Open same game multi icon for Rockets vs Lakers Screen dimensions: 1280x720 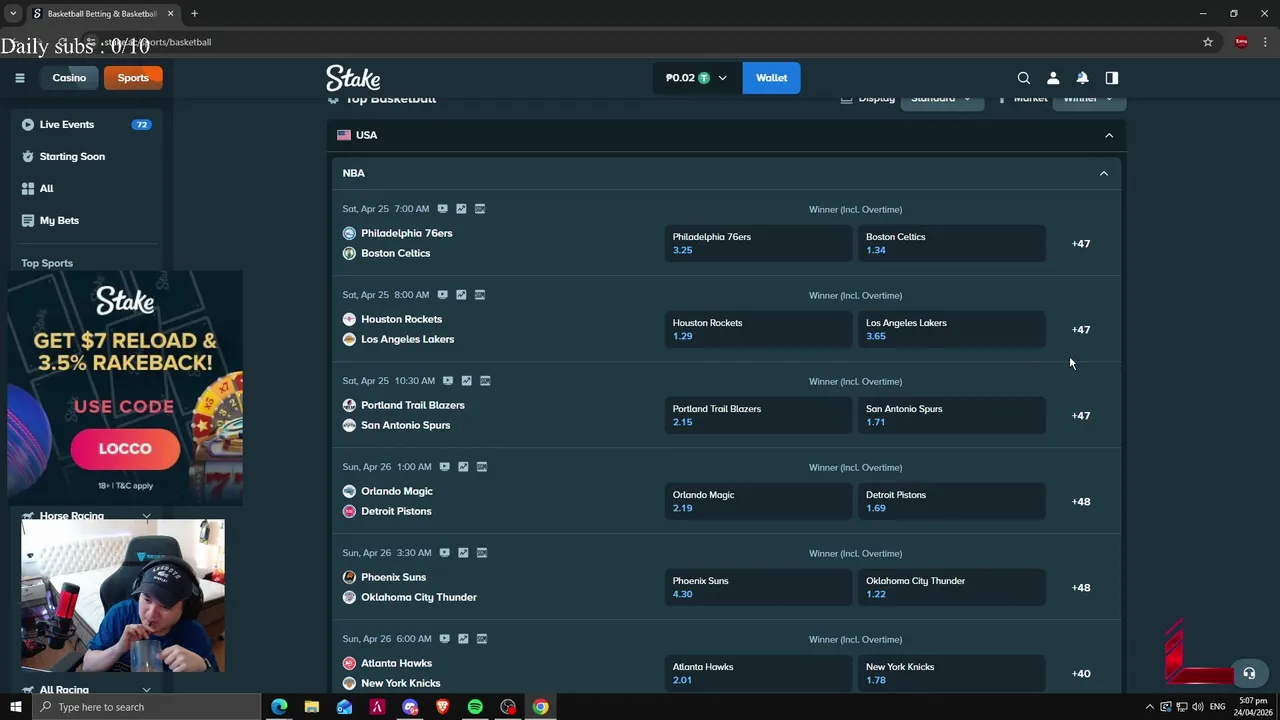480,295
